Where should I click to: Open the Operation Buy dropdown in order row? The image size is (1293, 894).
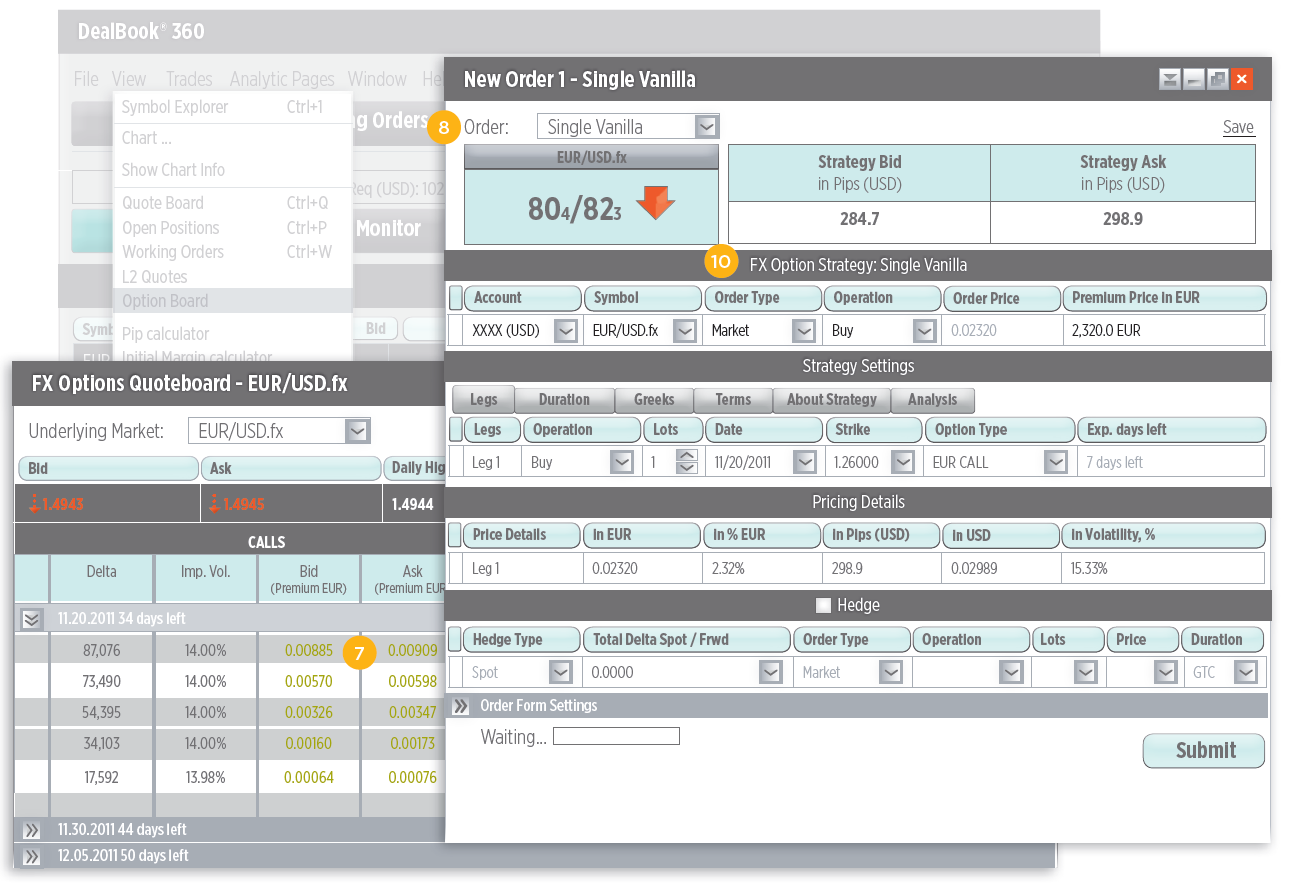click(924, 331)
